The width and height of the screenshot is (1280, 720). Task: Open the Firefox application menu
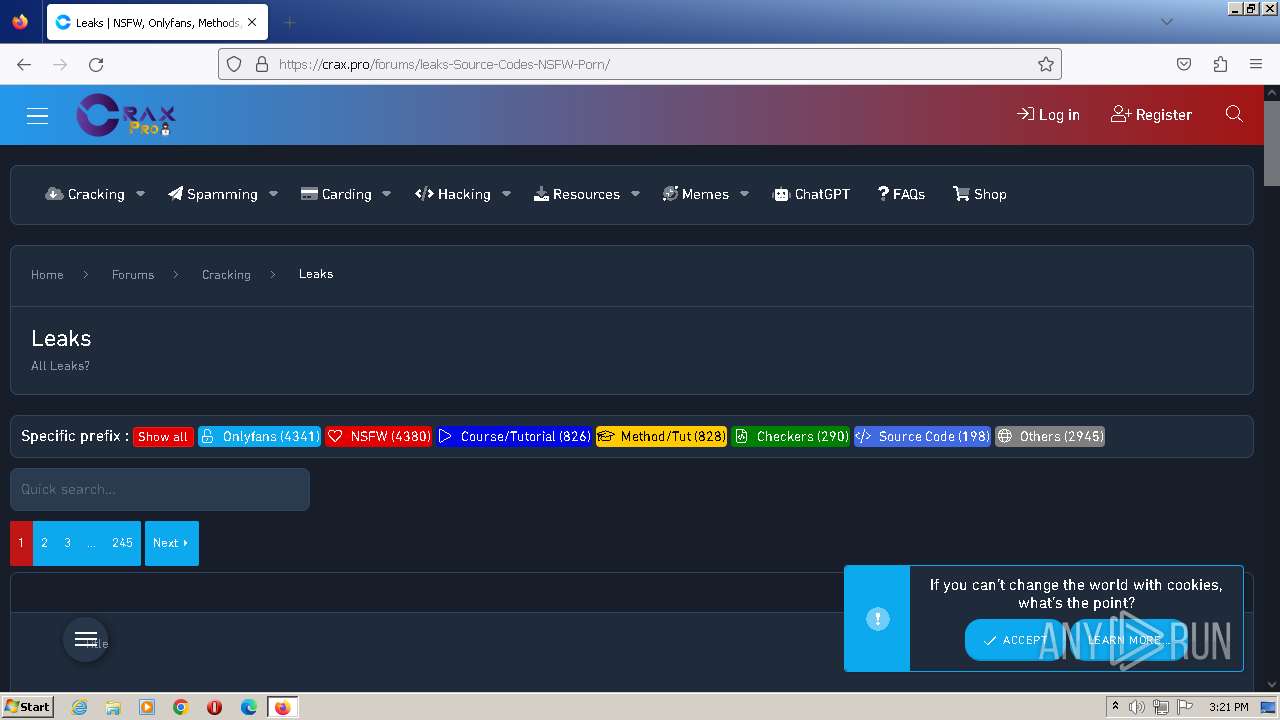click(1256, 64)
